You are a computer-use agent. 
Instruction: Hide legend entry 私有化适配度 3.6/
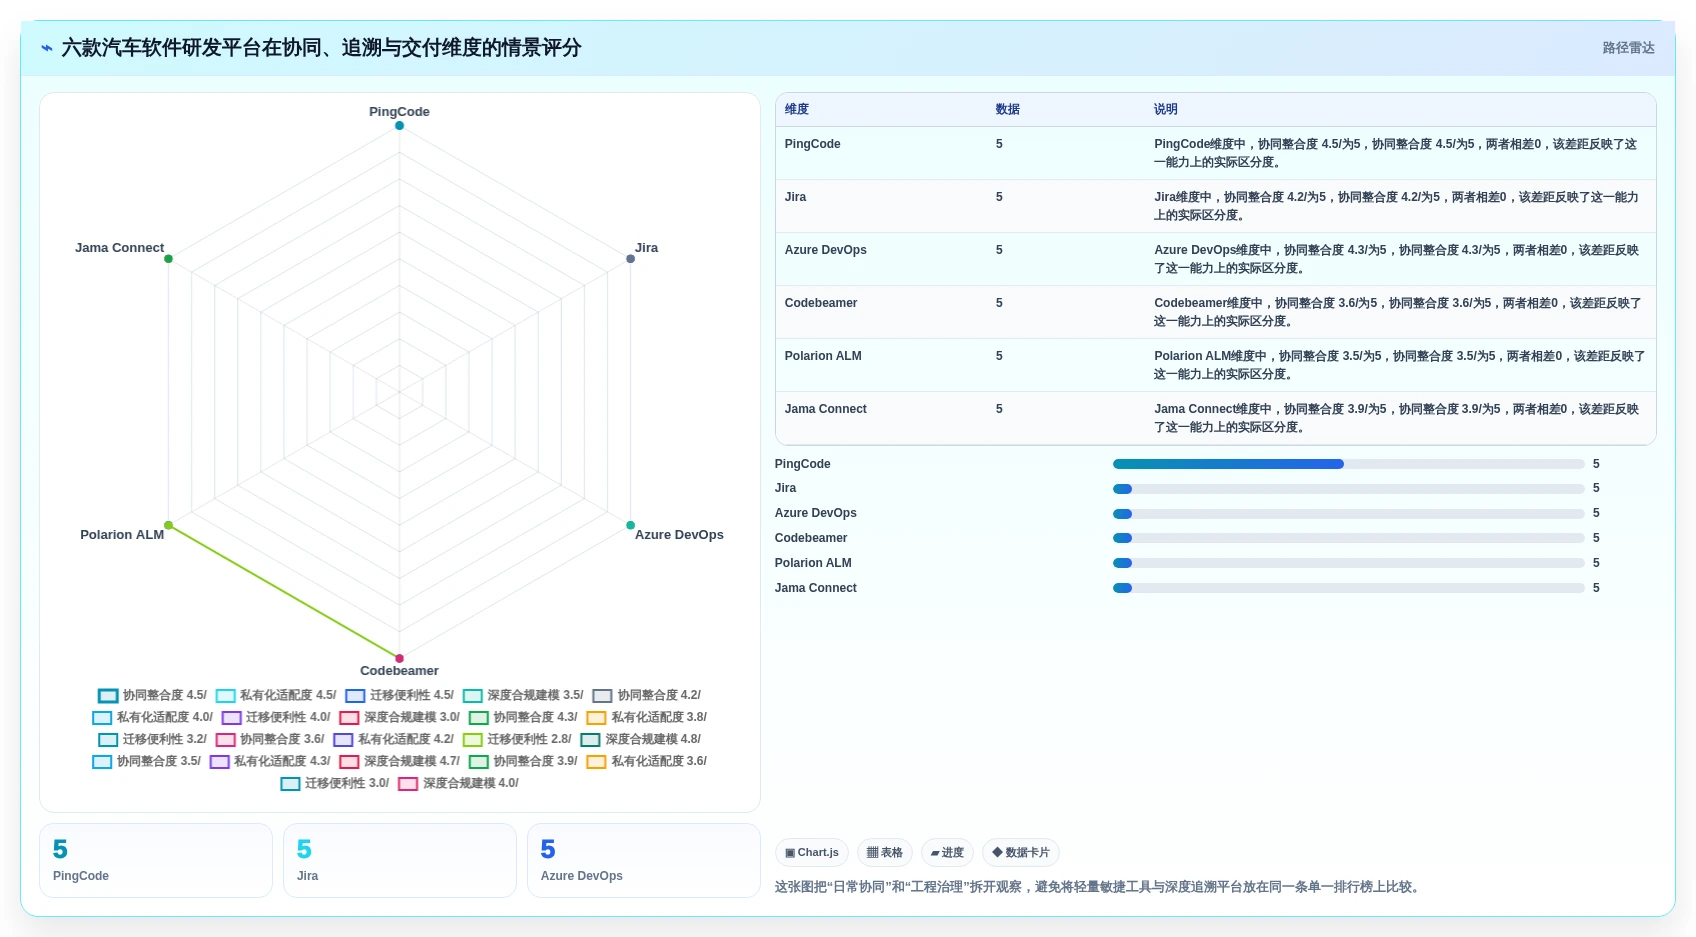tap(646, 761)
